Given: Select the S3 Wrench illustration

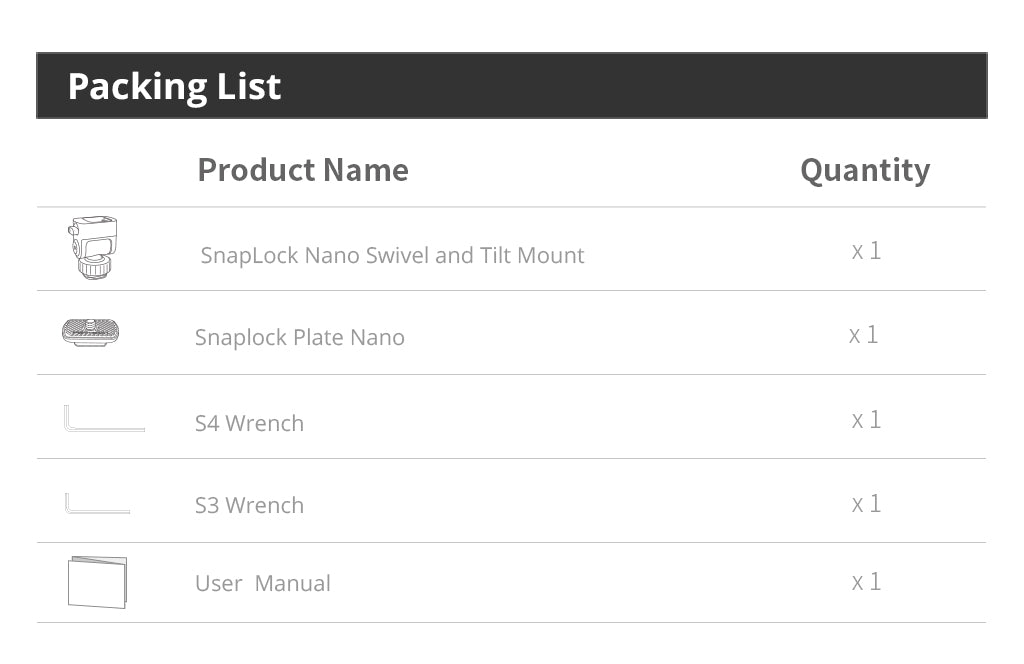Looking at the screenshot, I should (x=97, y=504).
